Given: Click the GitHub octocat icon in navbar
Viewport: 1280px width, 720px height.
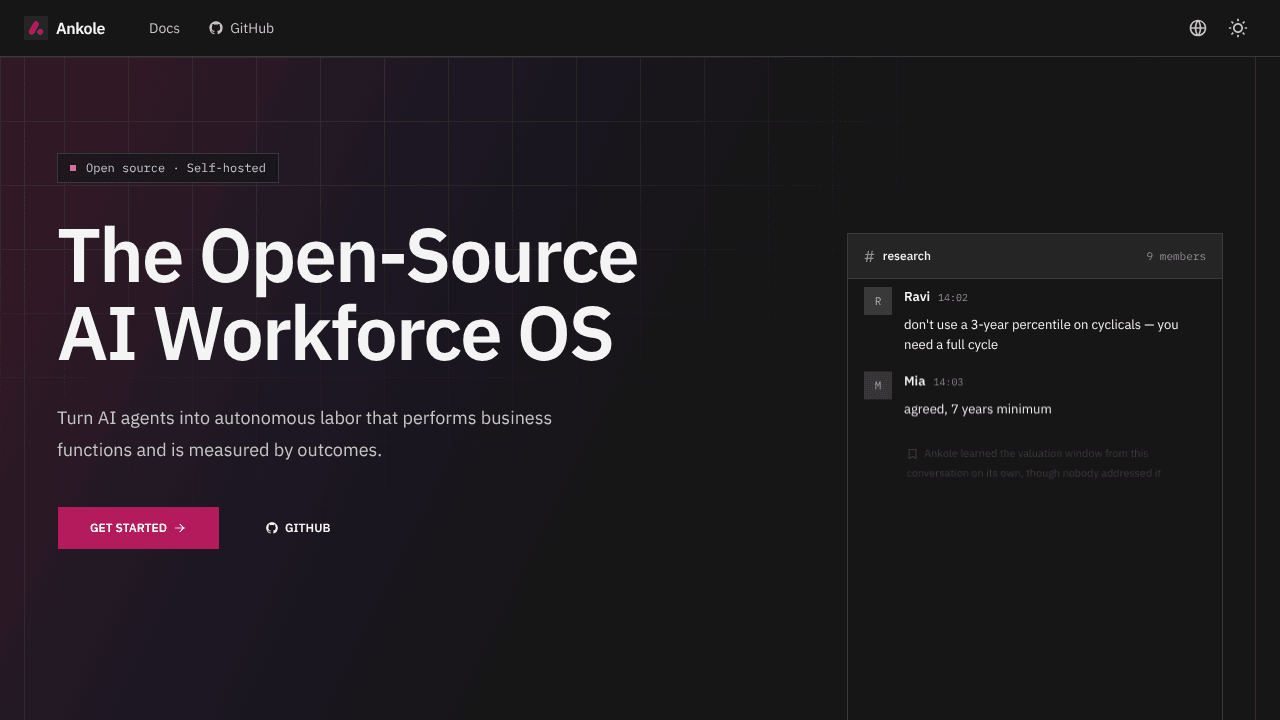Looking at the screenshot, I should [x=216, y=28].
